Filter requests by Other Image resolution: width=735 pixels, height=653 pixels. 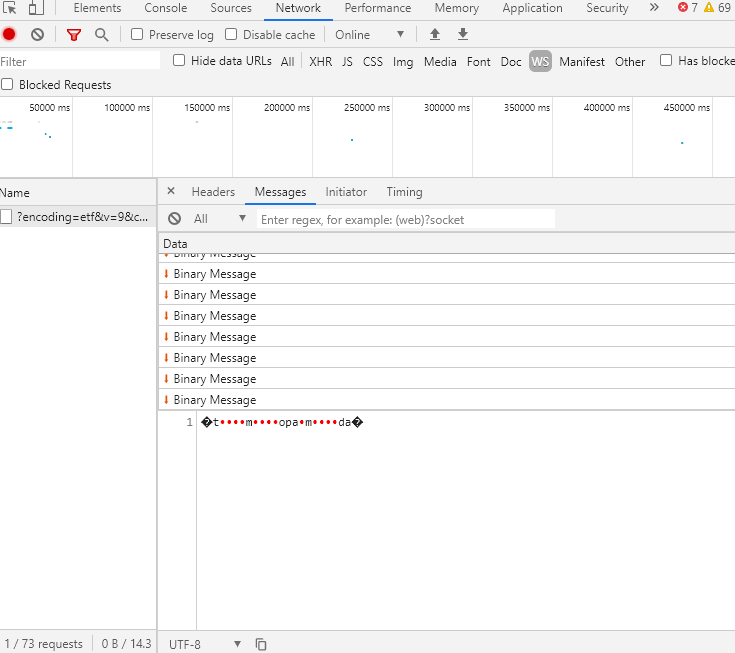[630, 62]
